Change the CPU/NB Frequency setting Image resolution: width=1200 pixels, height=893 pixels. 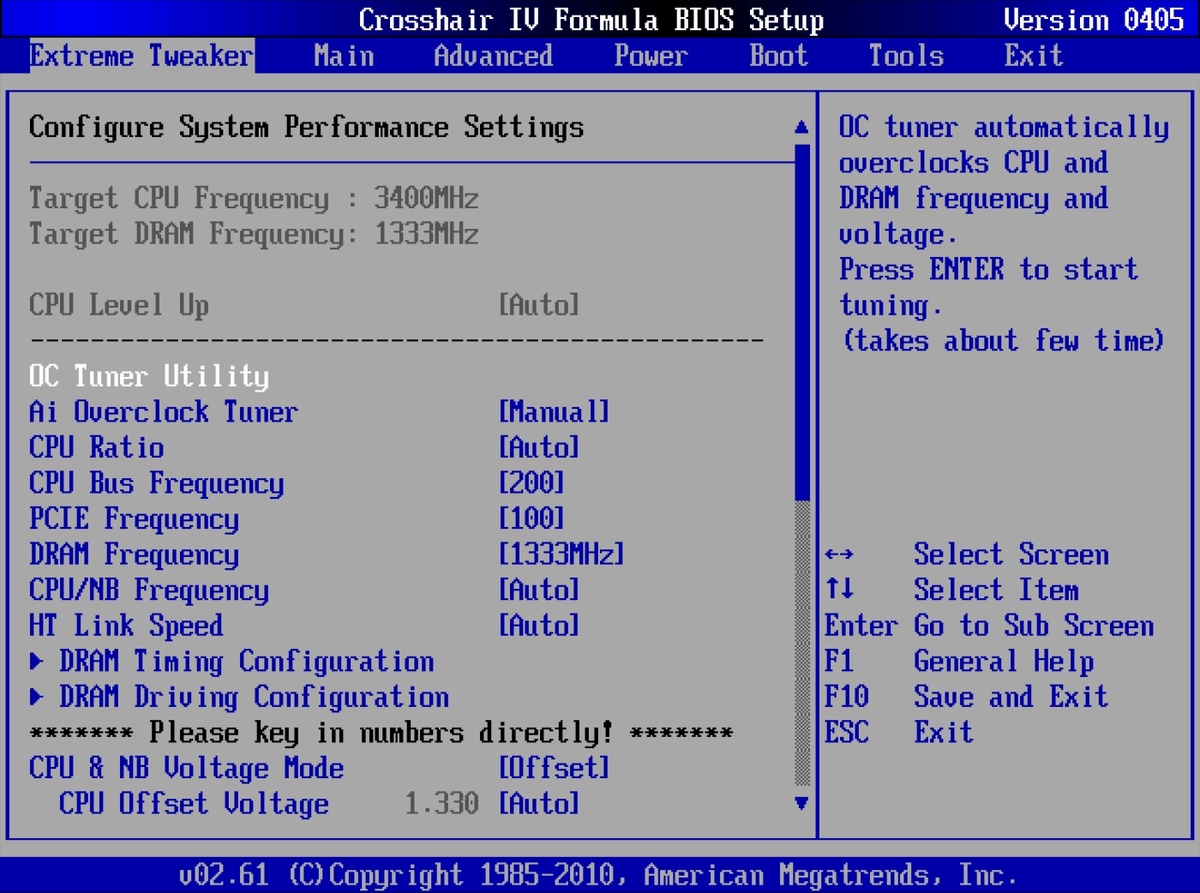pos(538,590)
